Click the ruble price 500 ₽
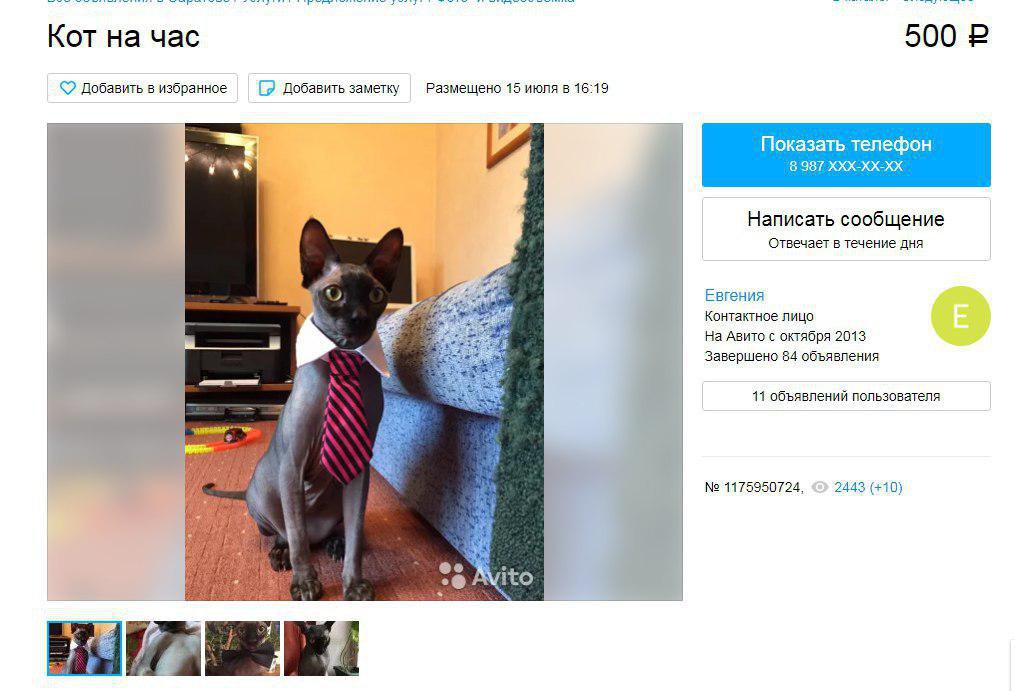This screenshot has width=1015, height=691. click(x=946, y=36)
